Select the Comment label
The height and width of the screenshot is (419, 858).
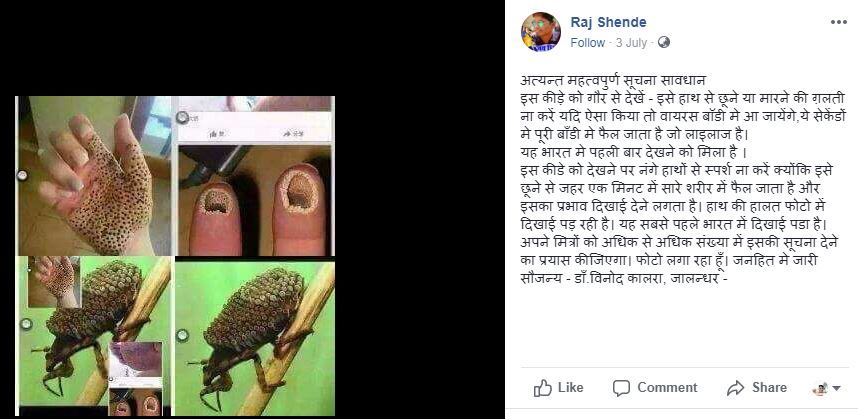667,388
